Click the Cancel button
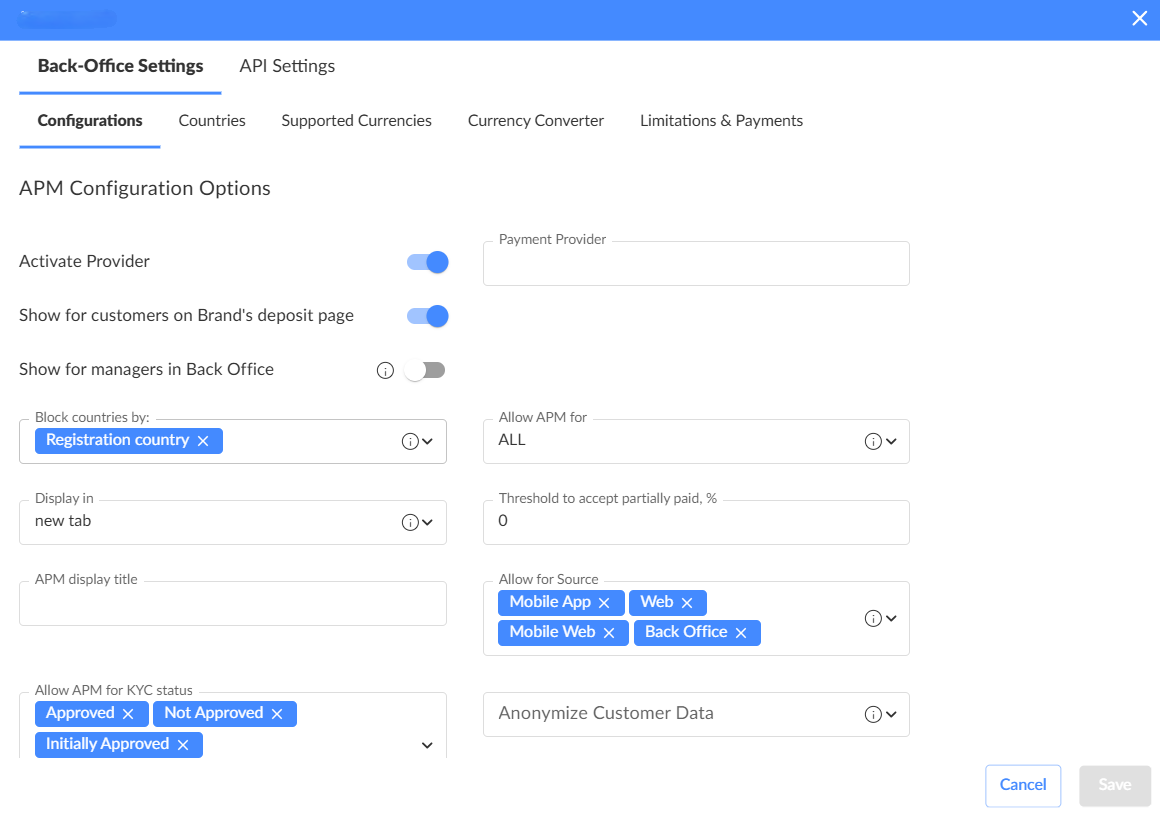This screenshot has height=817, width=1160. [1022, 785]
